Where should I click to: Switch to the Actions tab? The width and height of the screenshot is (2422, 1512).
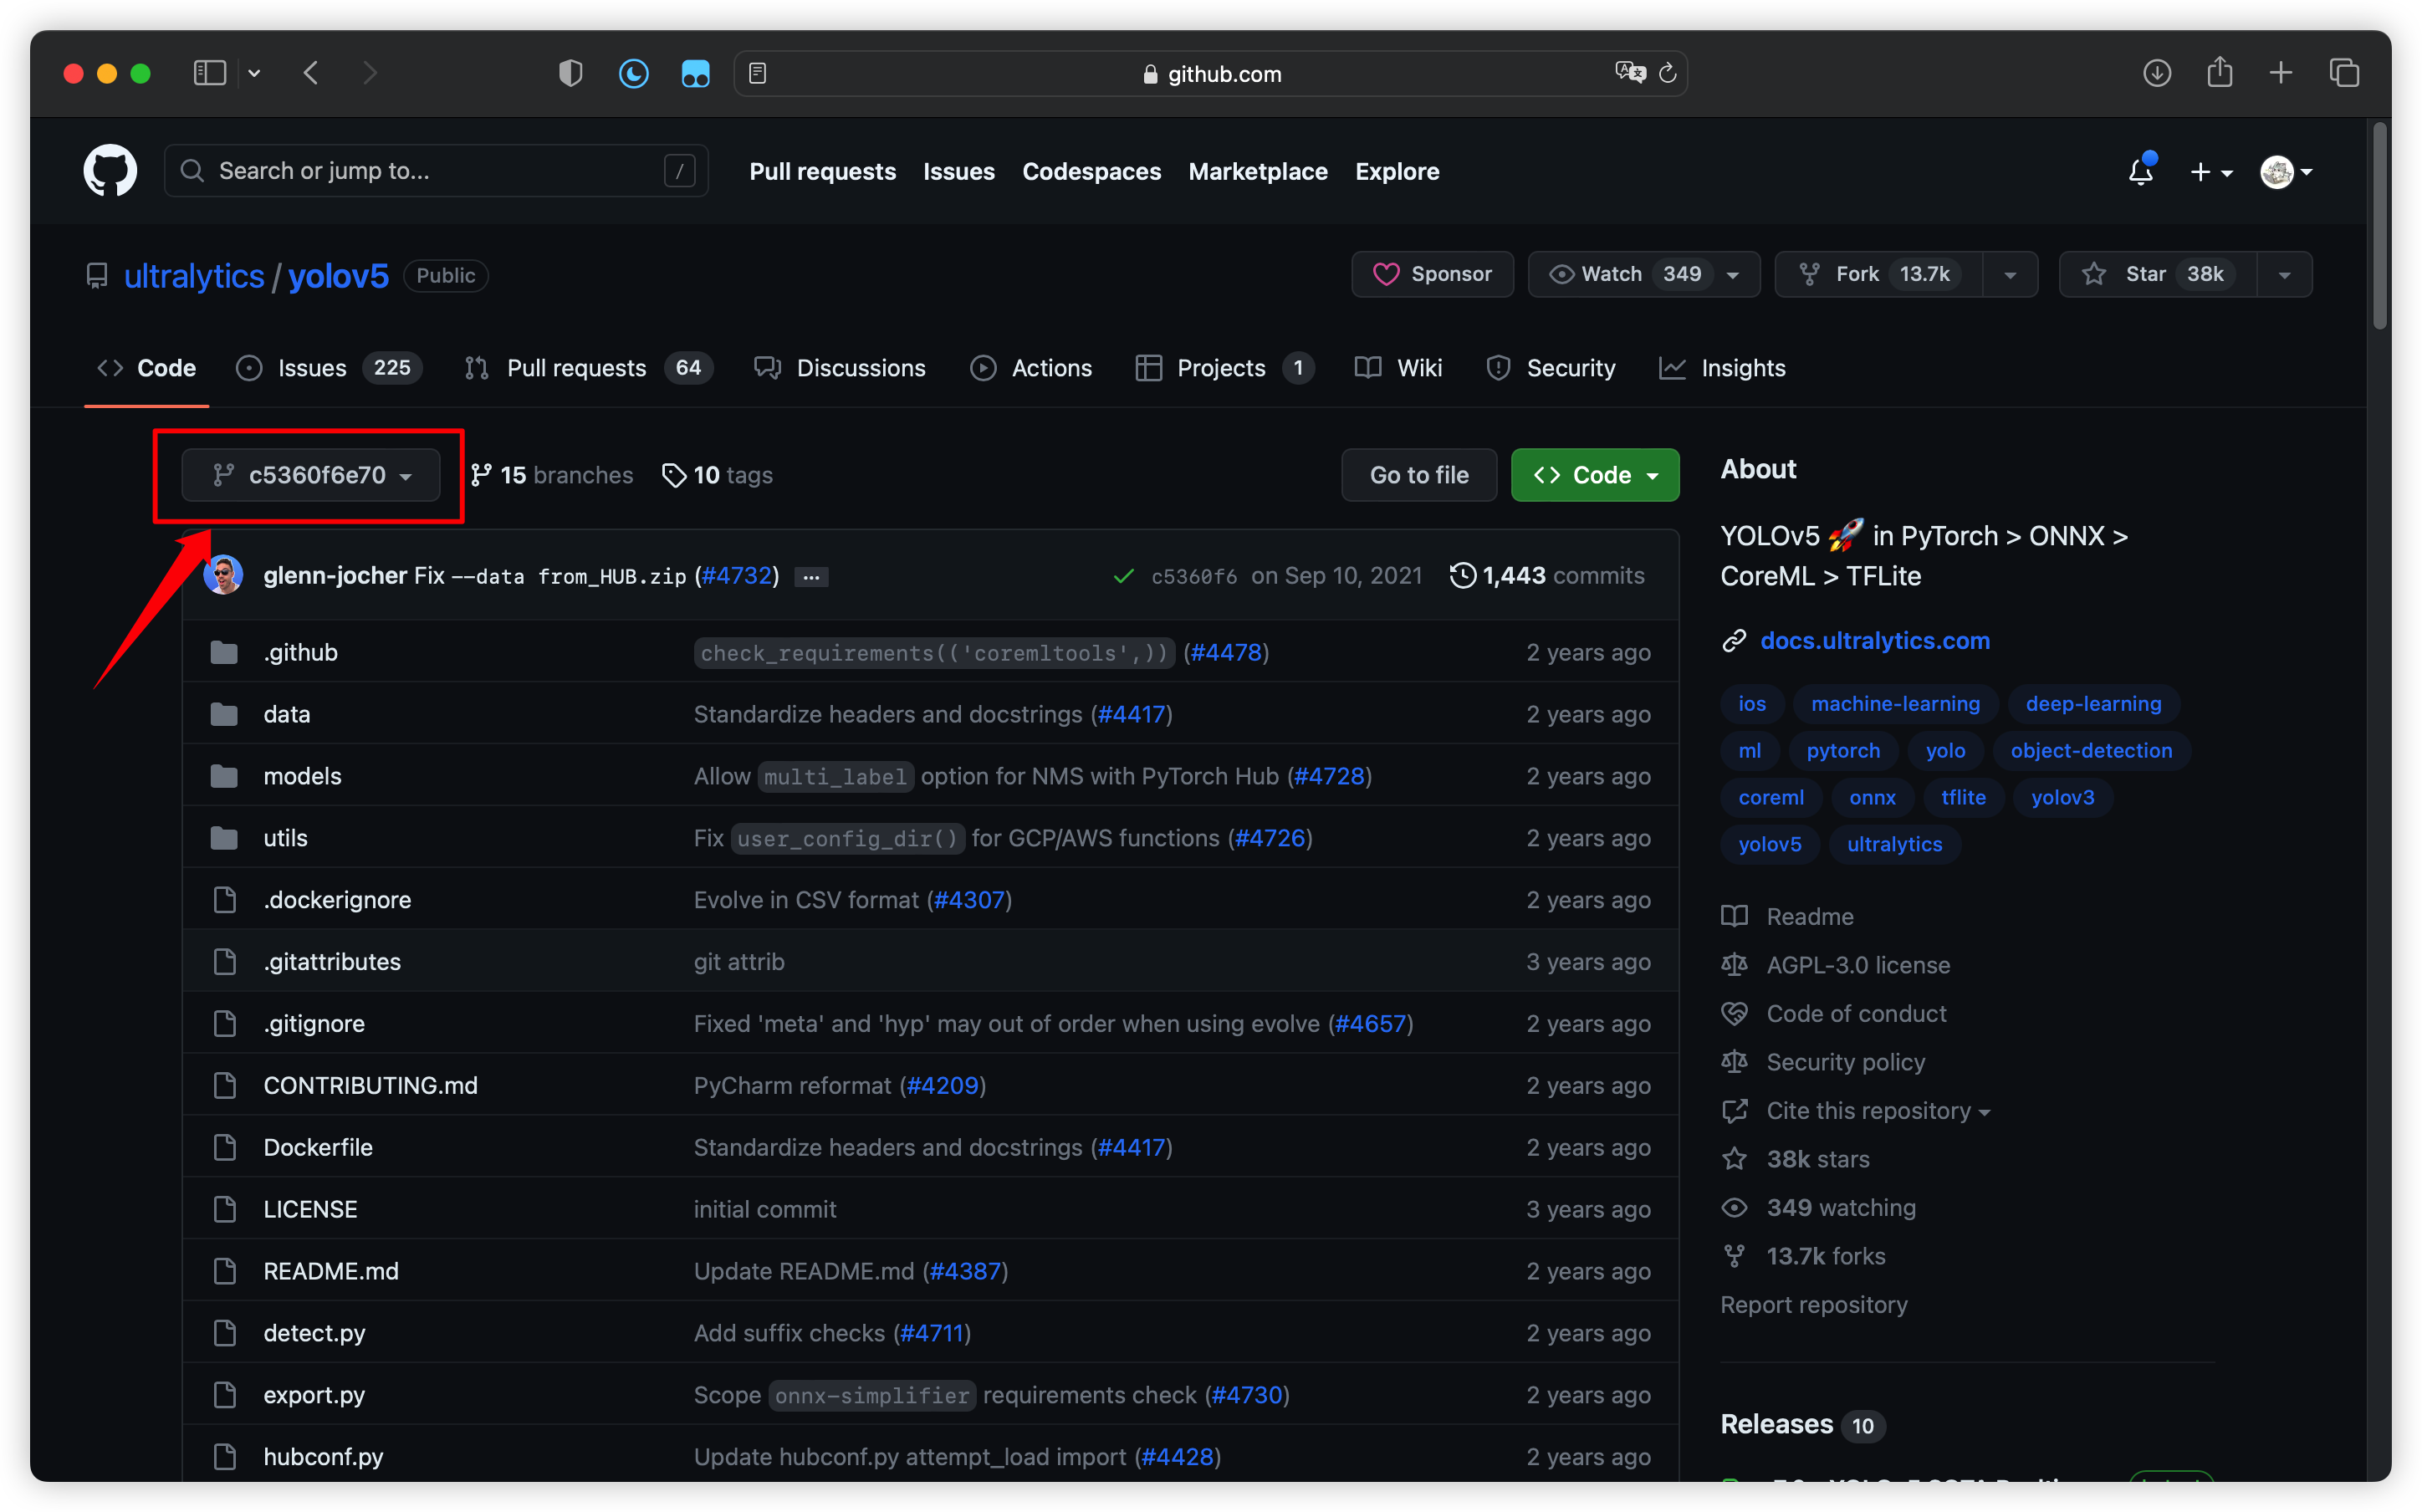(x=1031, y=368)
